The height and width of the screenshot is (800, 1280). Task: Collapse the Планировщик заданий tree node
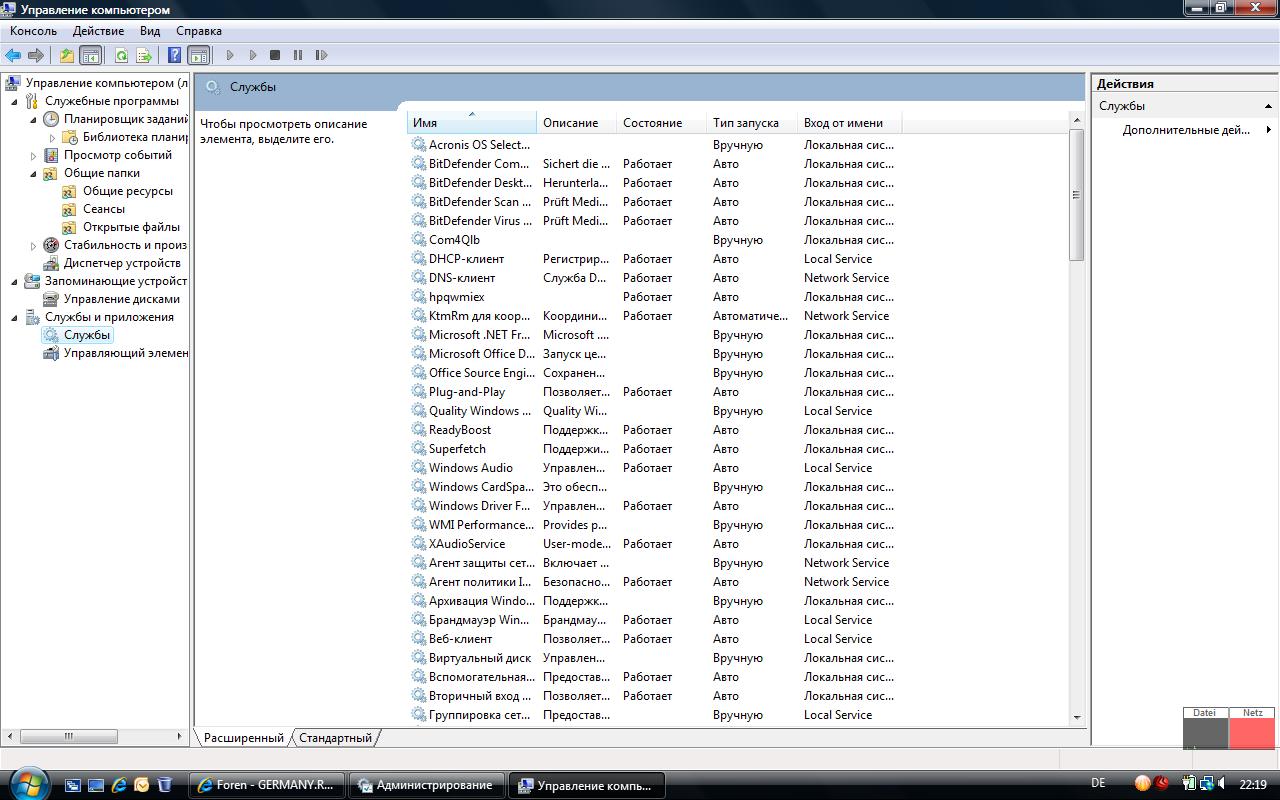(x=34, y=119)
